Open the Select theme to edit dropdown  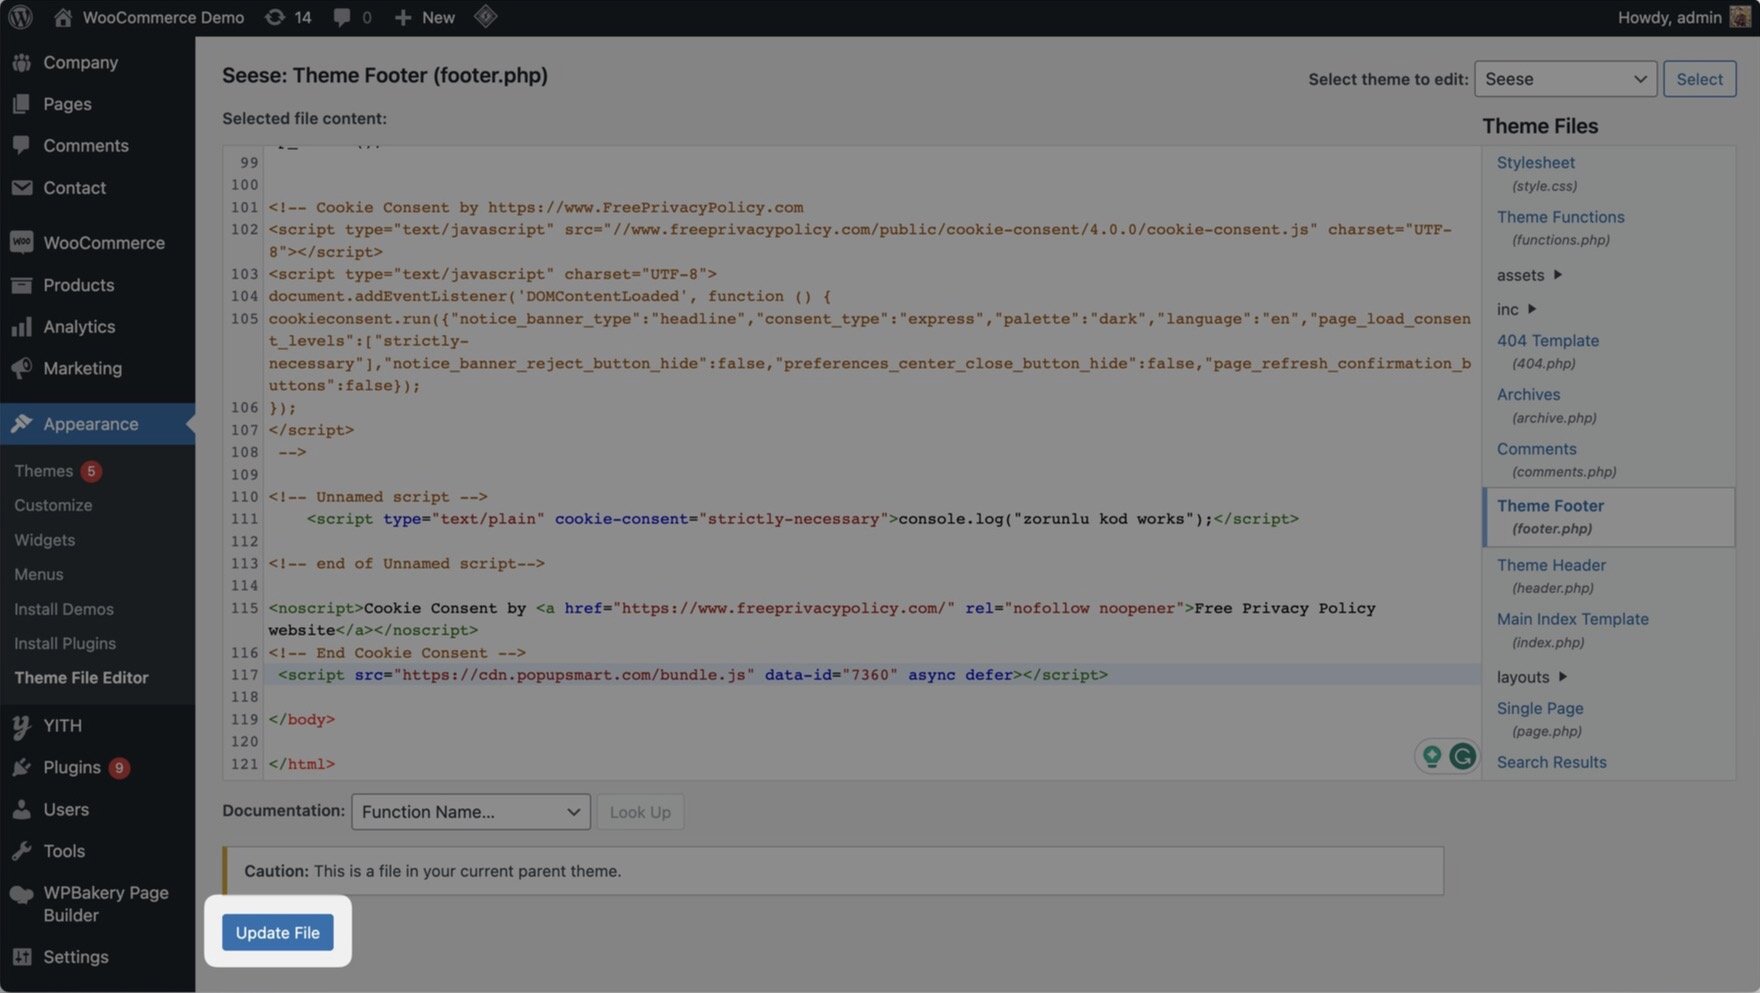tap(1565, 79)
